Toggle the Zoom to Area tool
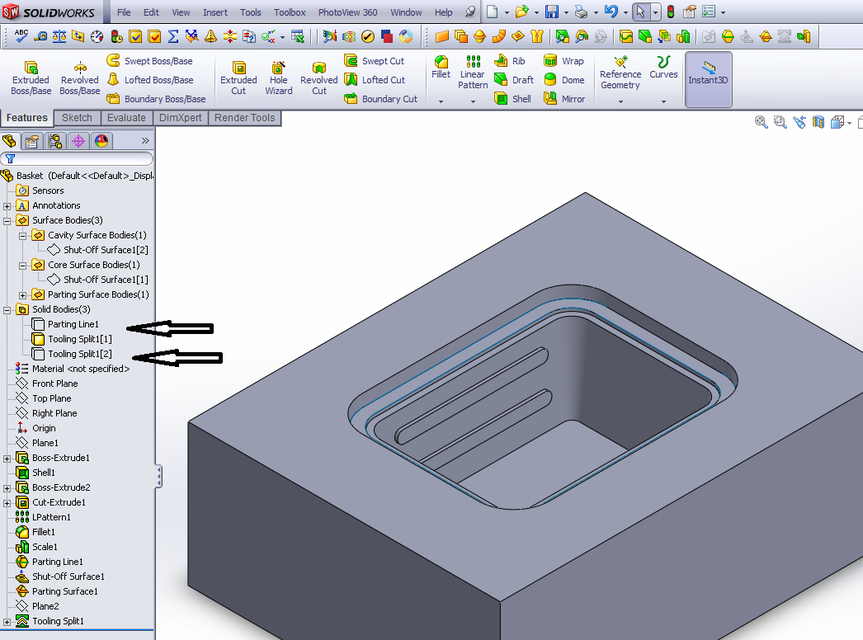The width and height of the screenshot is (863, 640). point(780,121)
